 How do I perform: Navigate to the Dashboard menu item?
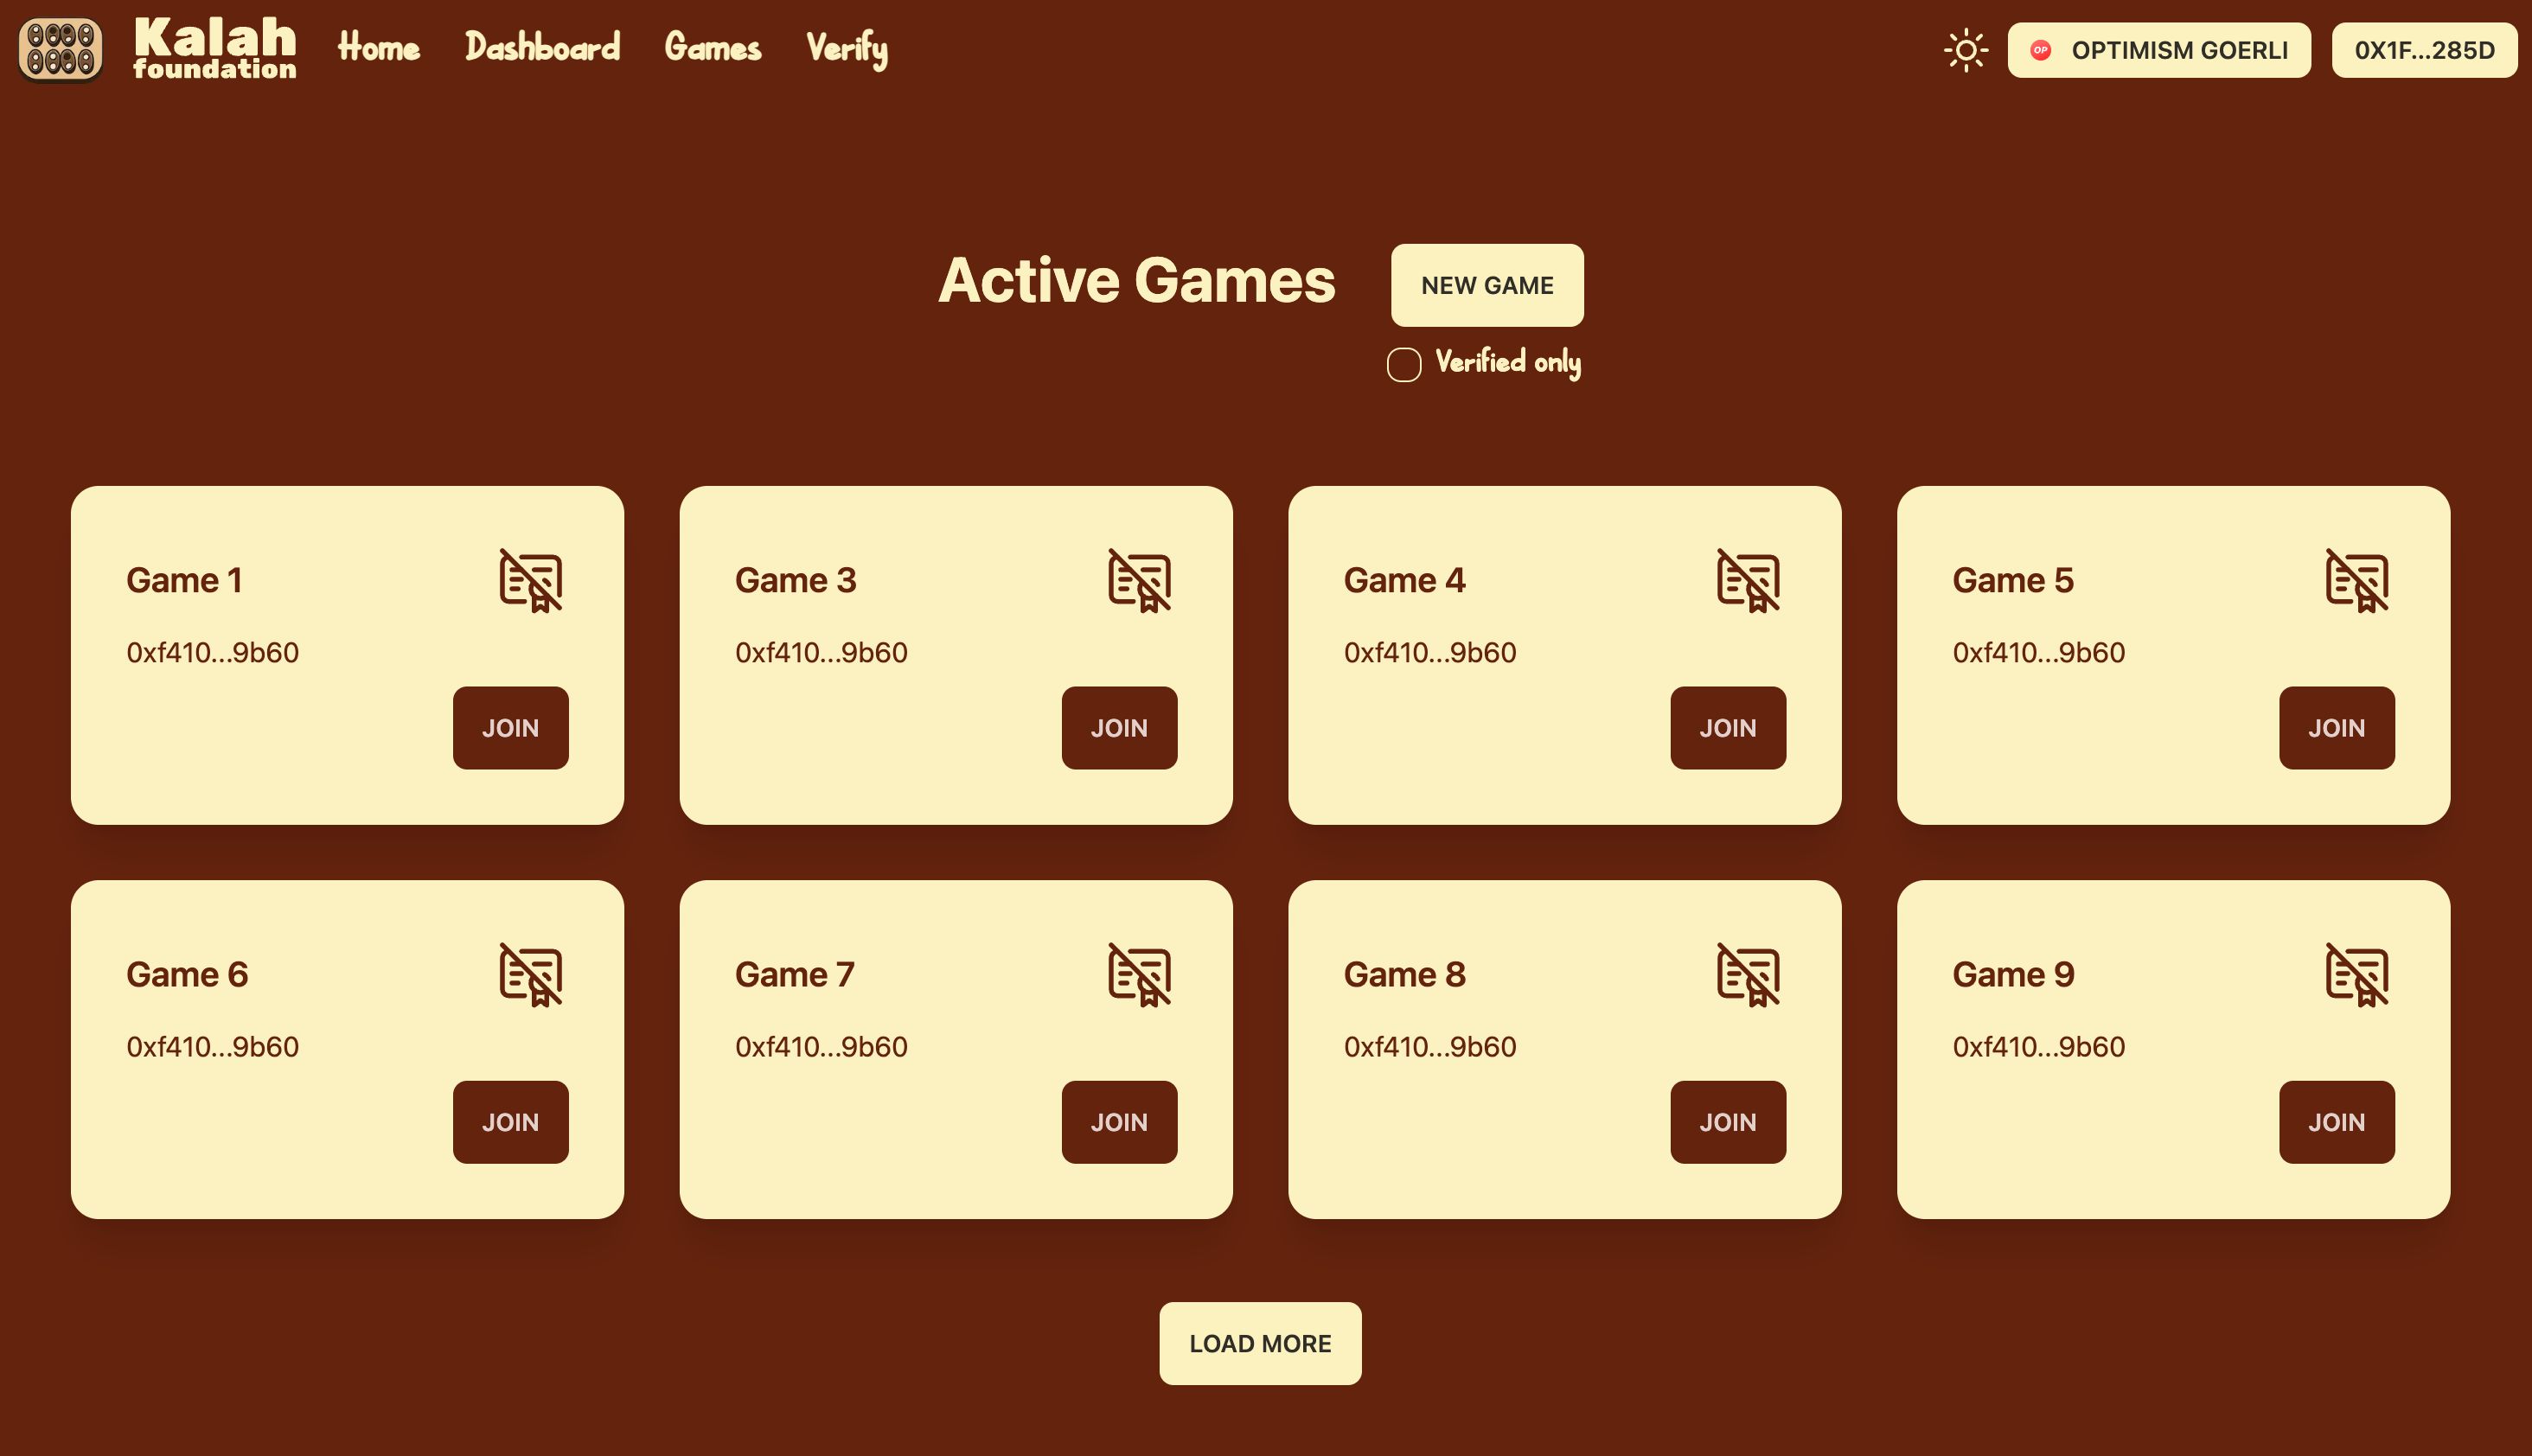point(540,47)
